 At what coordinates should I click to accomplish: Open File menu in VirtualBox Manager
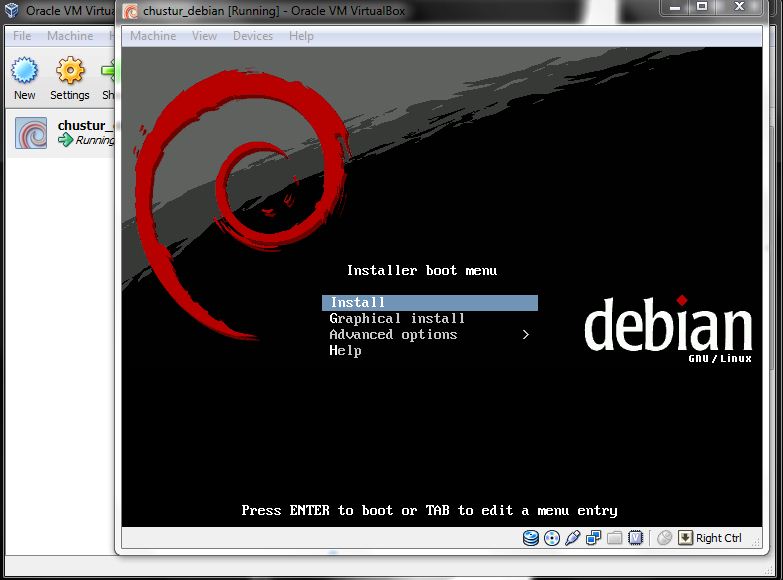(22, 36)
